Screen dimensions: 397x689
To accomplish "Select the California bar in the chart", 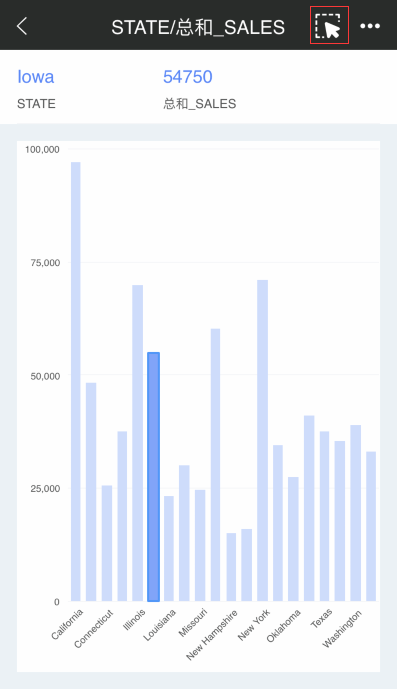I will pyautogui.click(x=76, y=381).
